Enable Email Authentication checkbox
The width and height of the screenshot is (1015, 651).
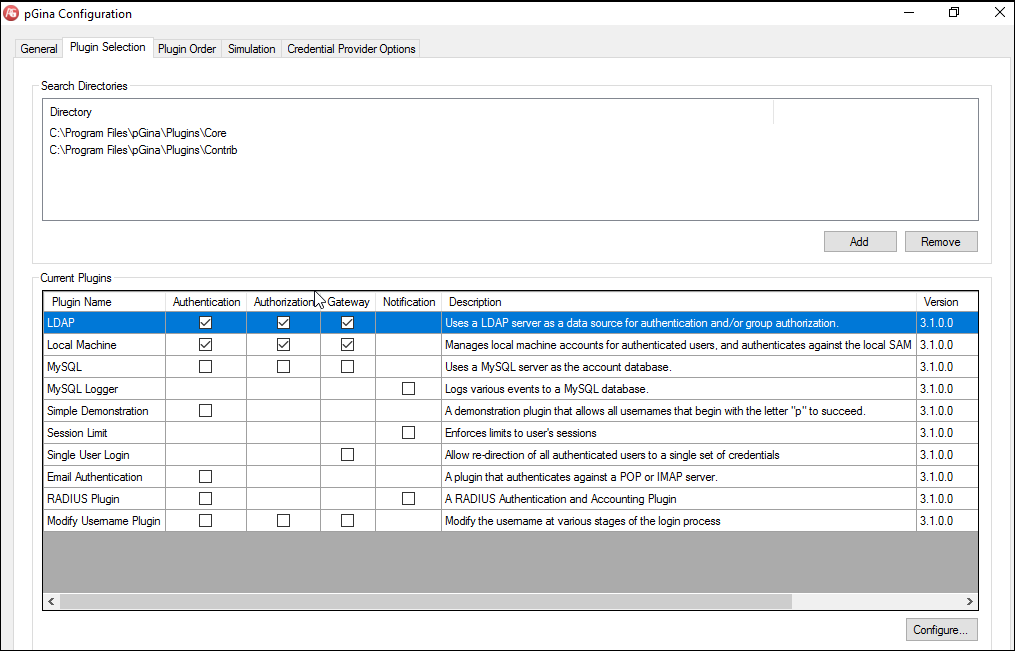205,476
